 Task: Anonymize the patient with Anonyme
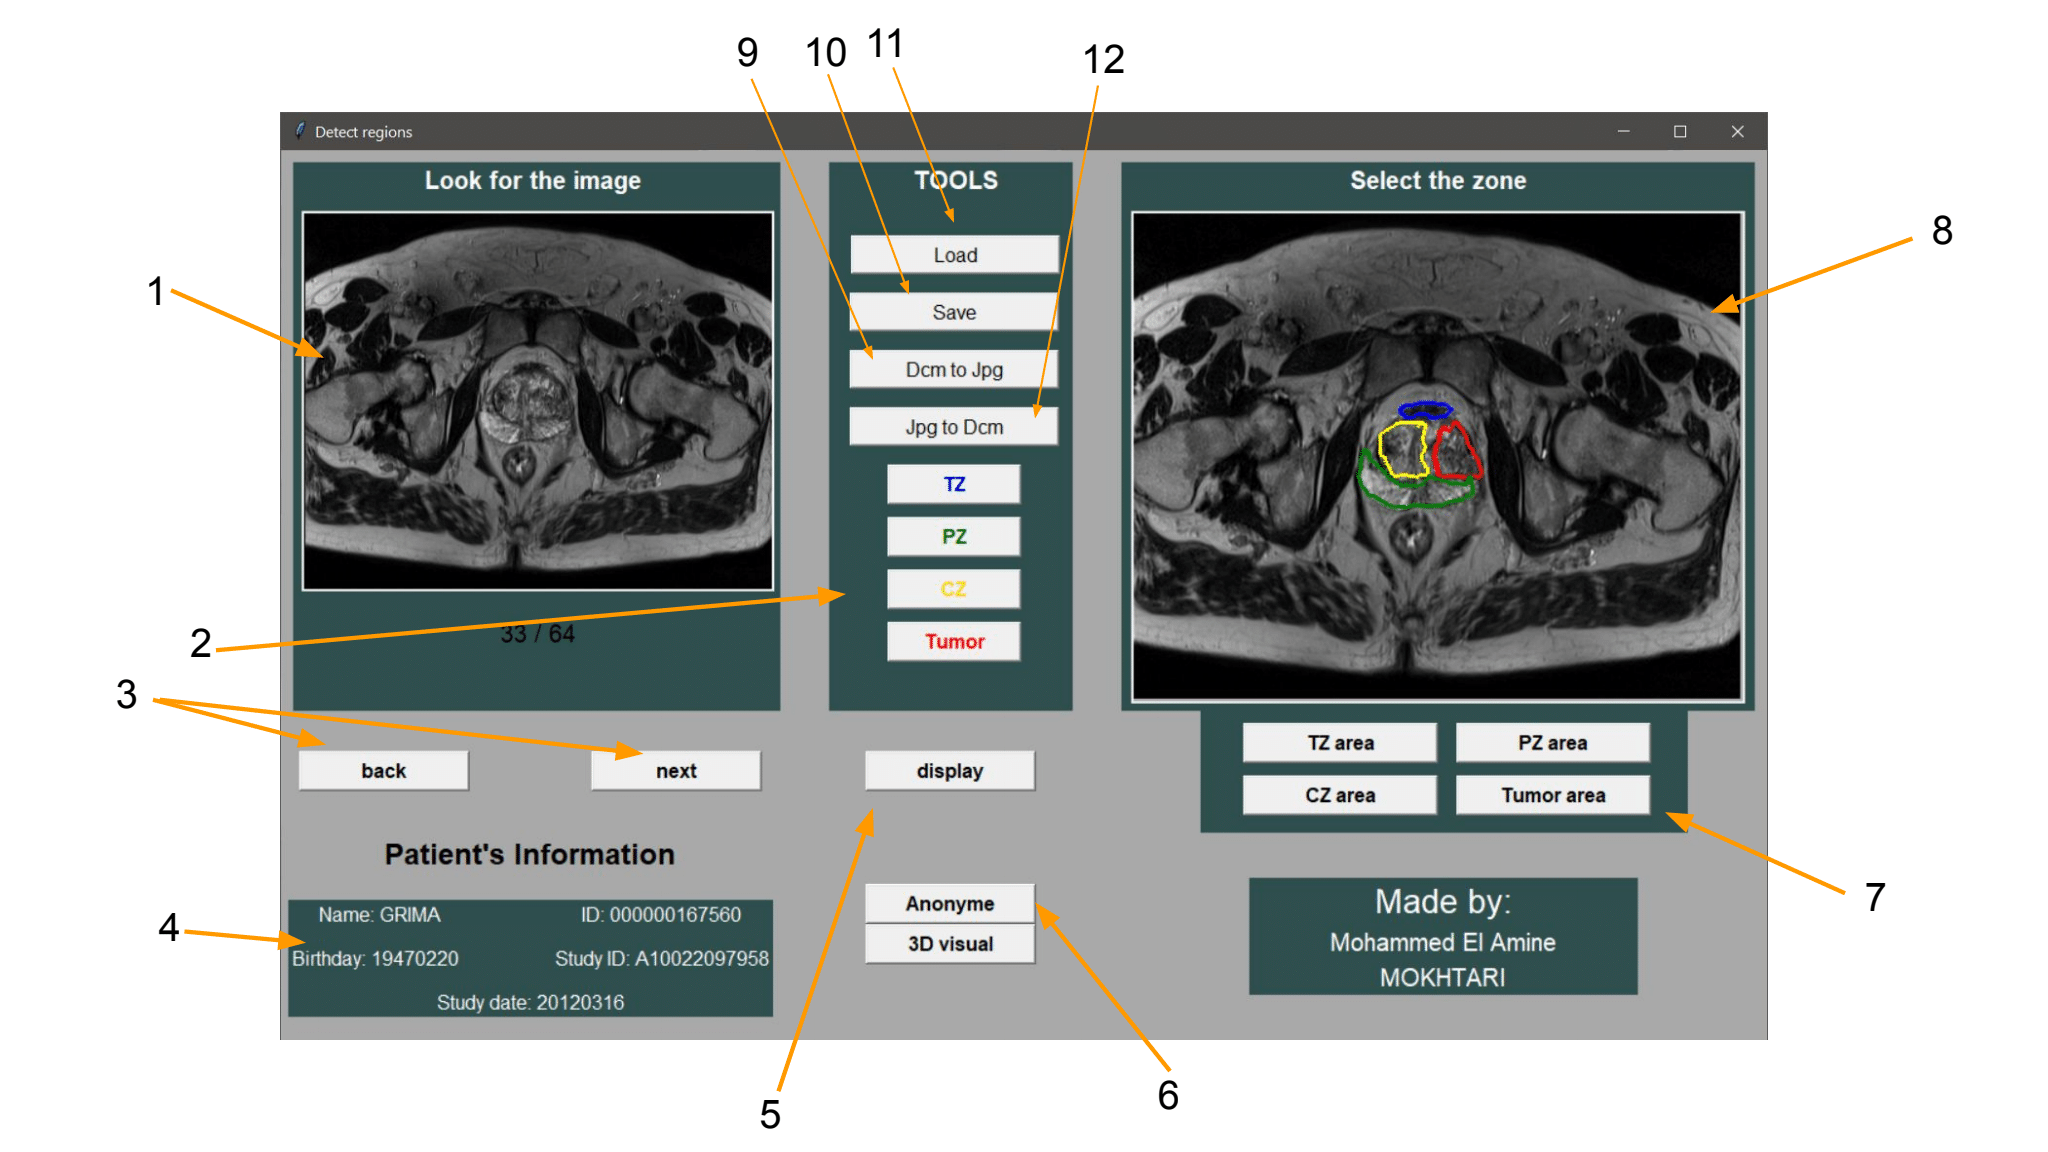click(949, 903)
